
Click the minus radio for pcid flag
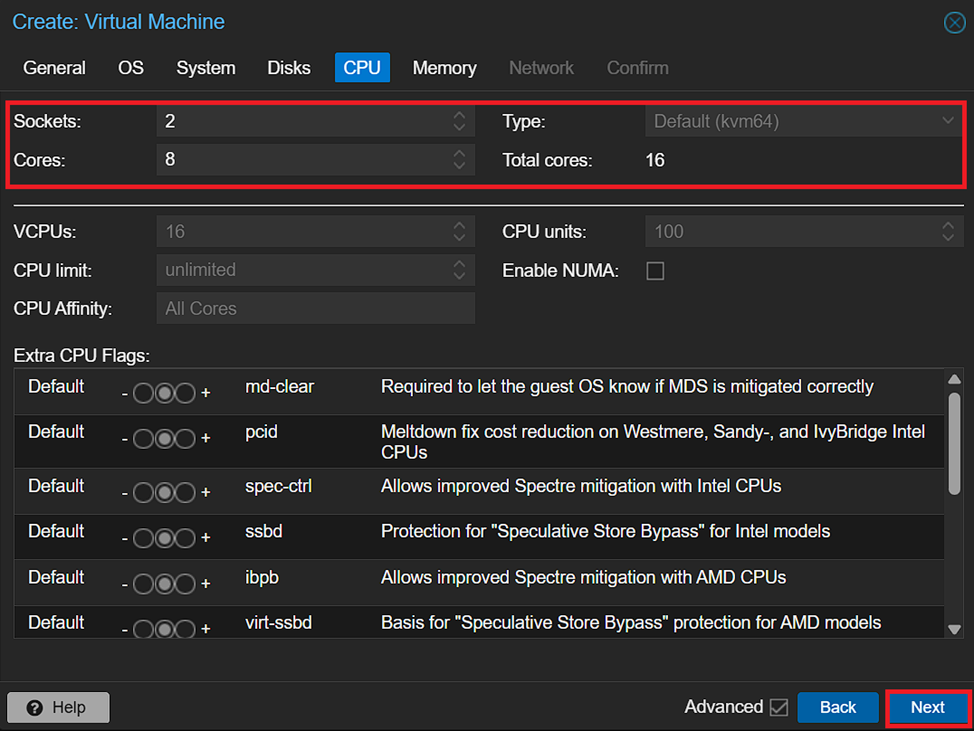coord(143,438)
